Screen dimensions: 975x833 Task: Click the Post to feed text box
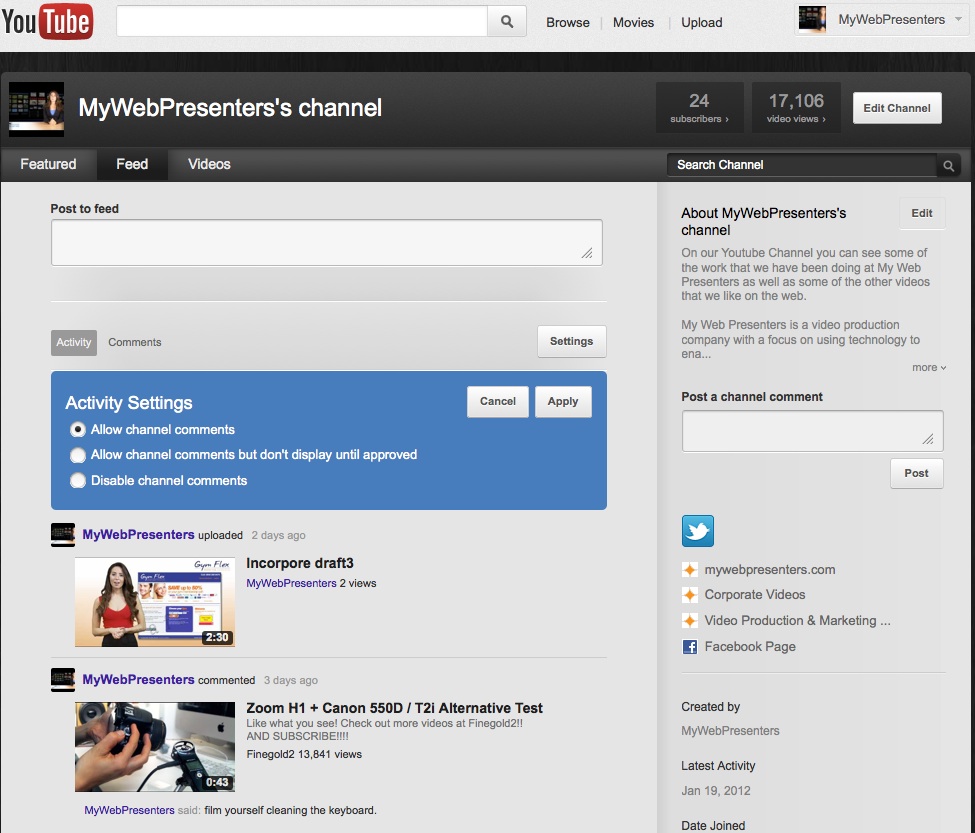(326, 242)
